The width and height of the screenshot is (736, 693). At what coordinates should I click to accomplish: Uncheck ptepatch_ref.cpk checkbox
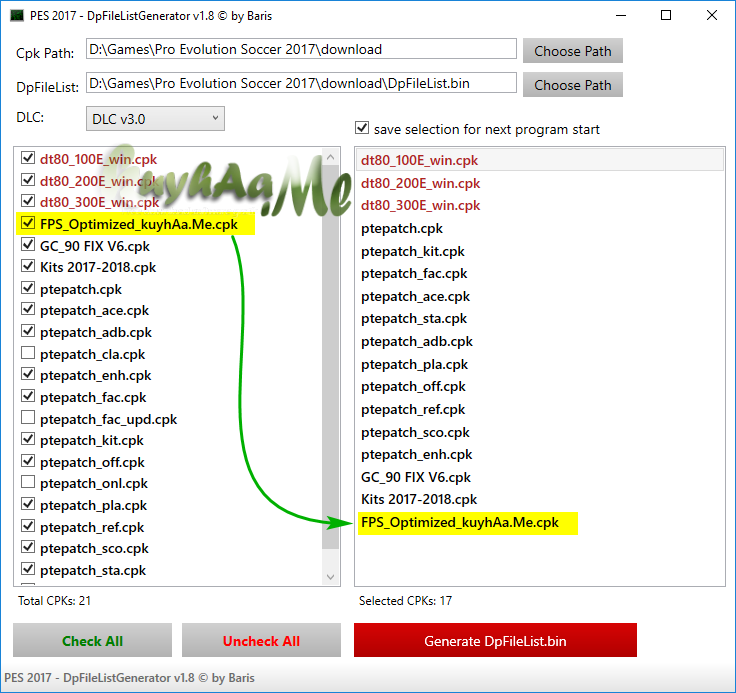[28, 525]
